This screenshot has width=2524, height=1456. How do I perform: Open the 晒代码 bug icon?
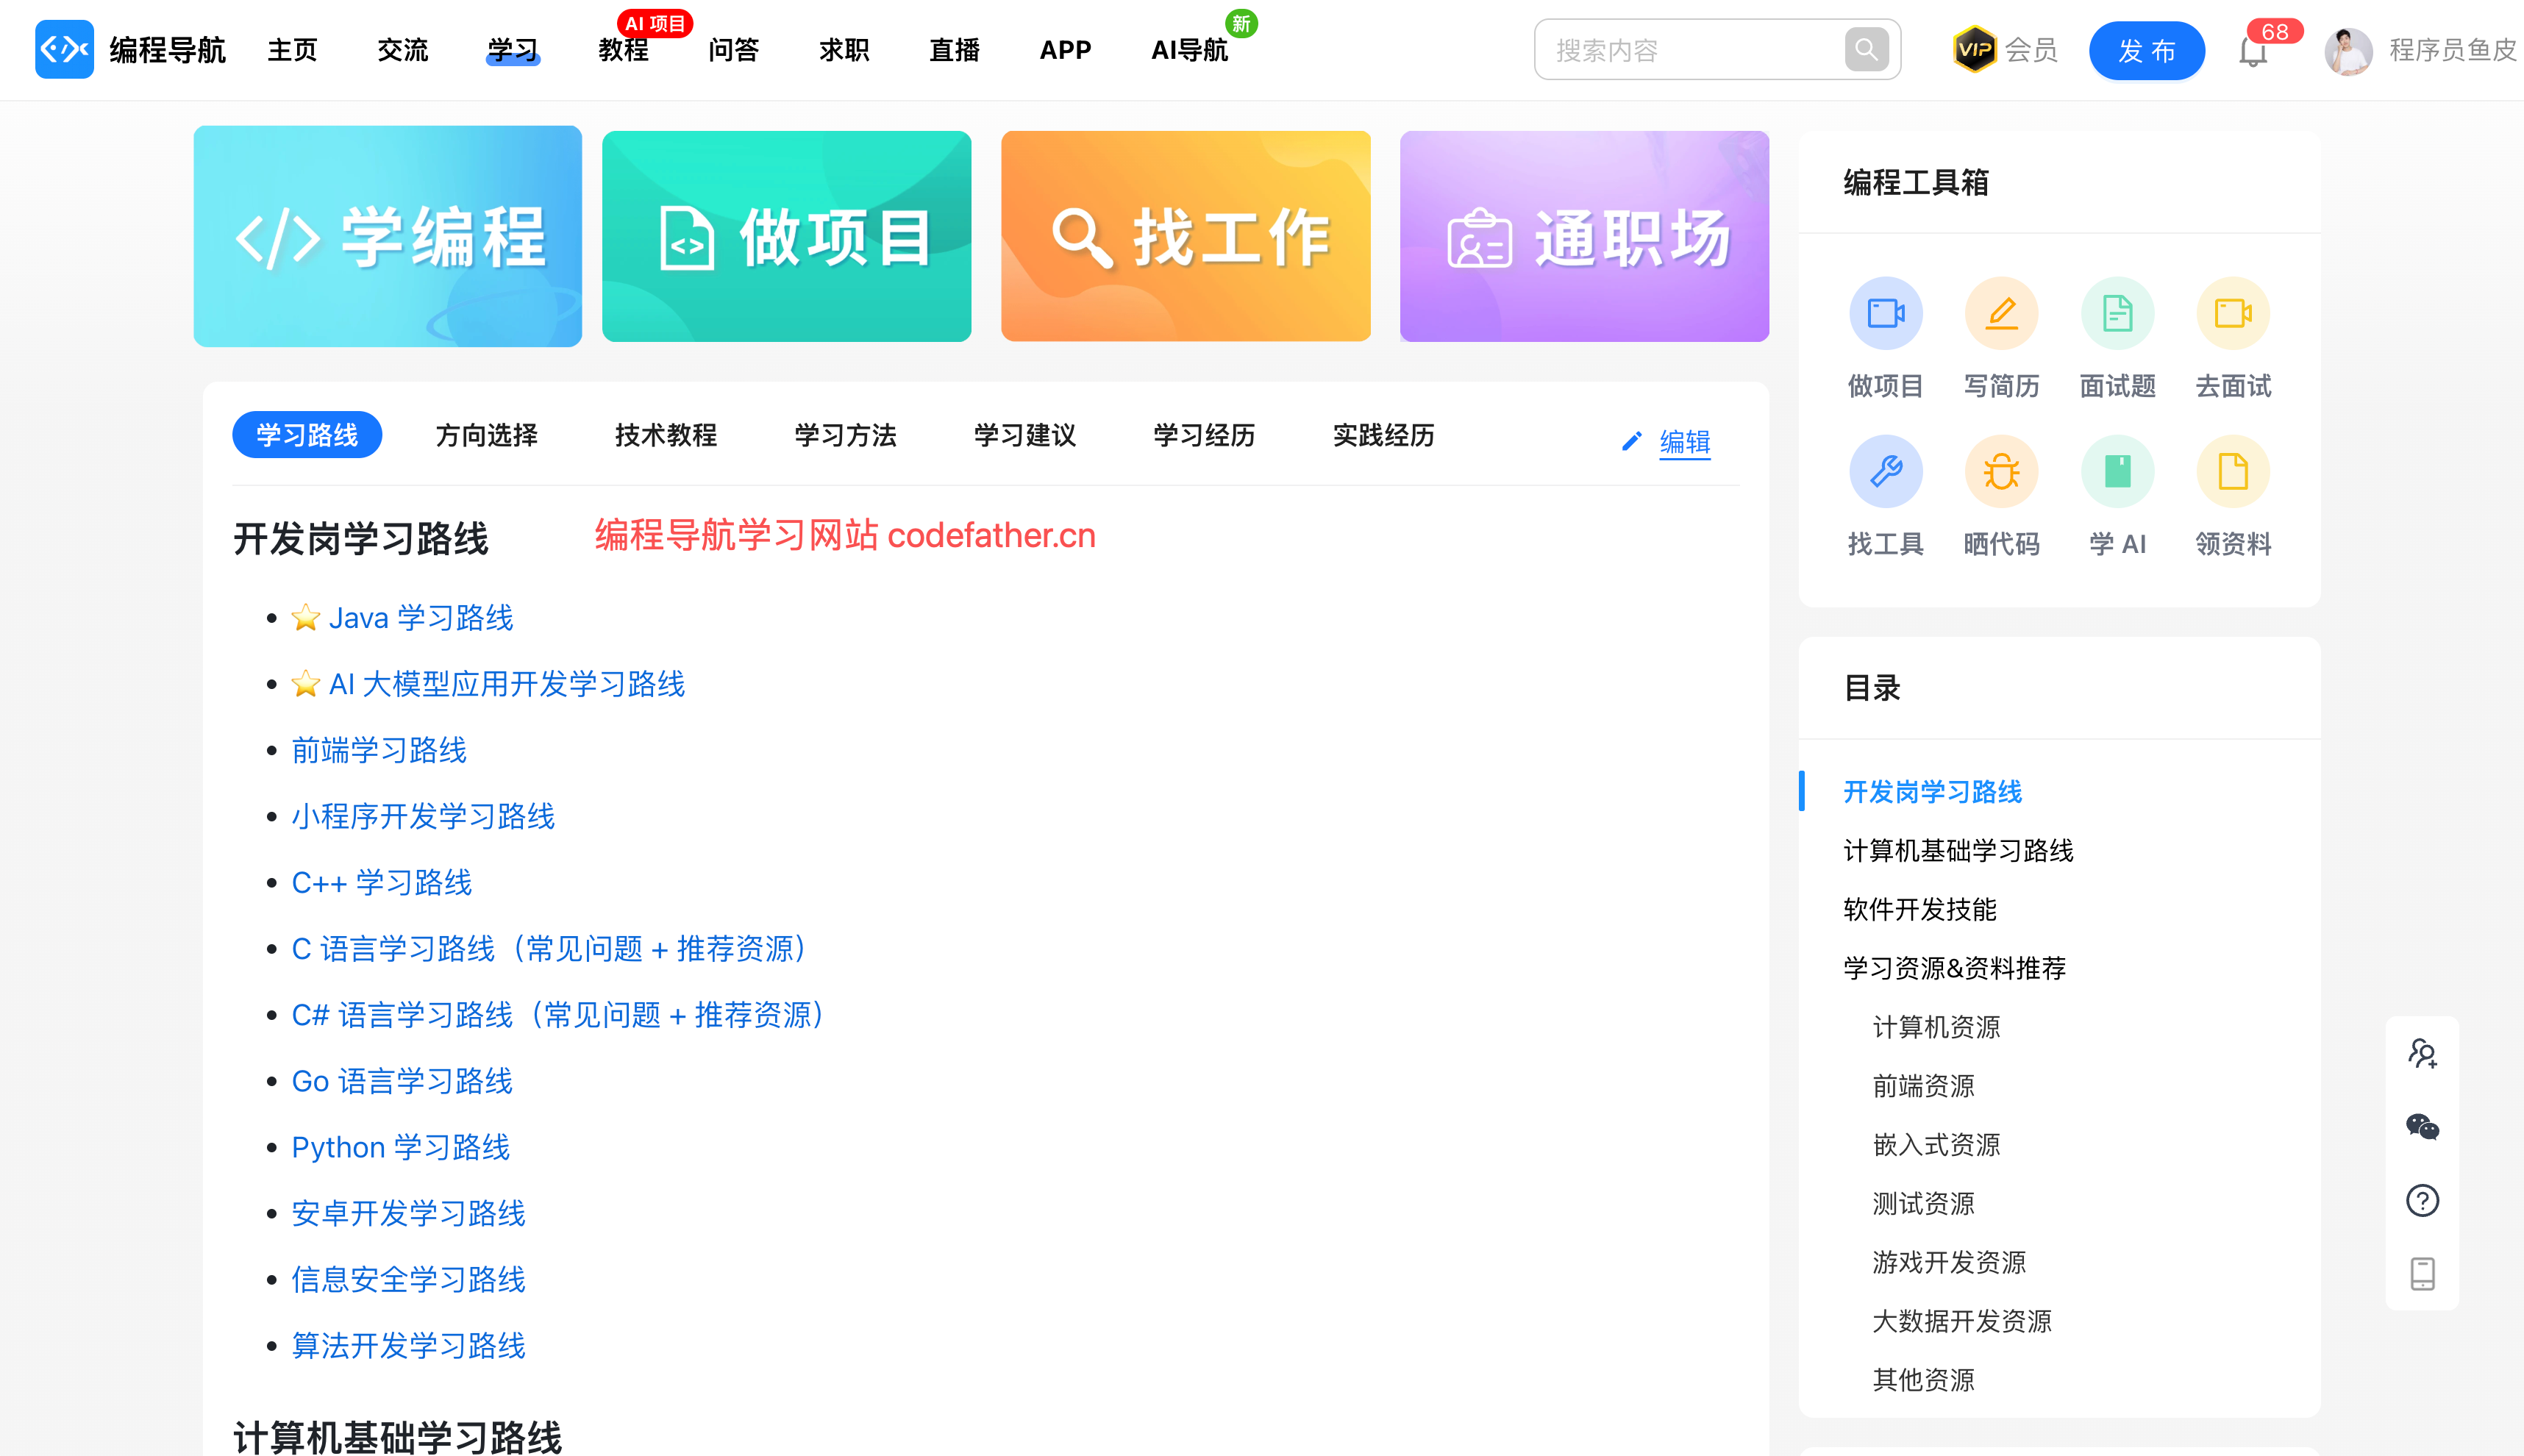(x=2001, y=472)
